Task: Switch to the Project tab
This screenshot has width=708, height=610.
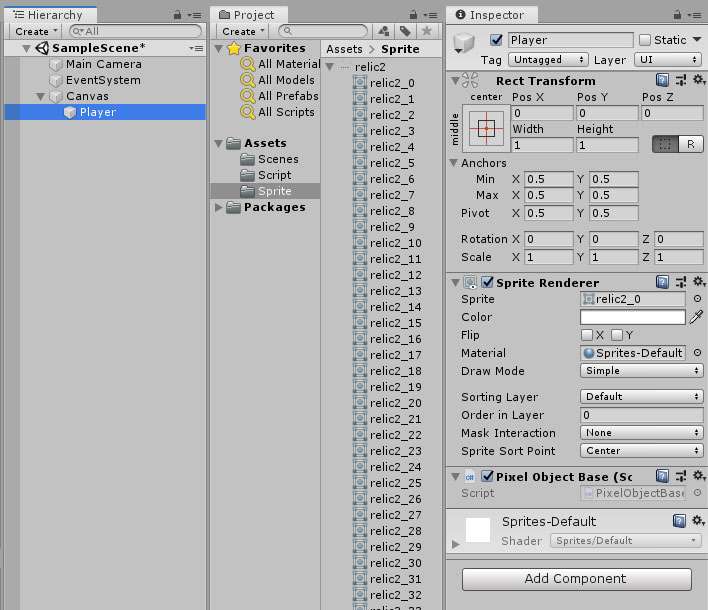Action: coord(248,15)
